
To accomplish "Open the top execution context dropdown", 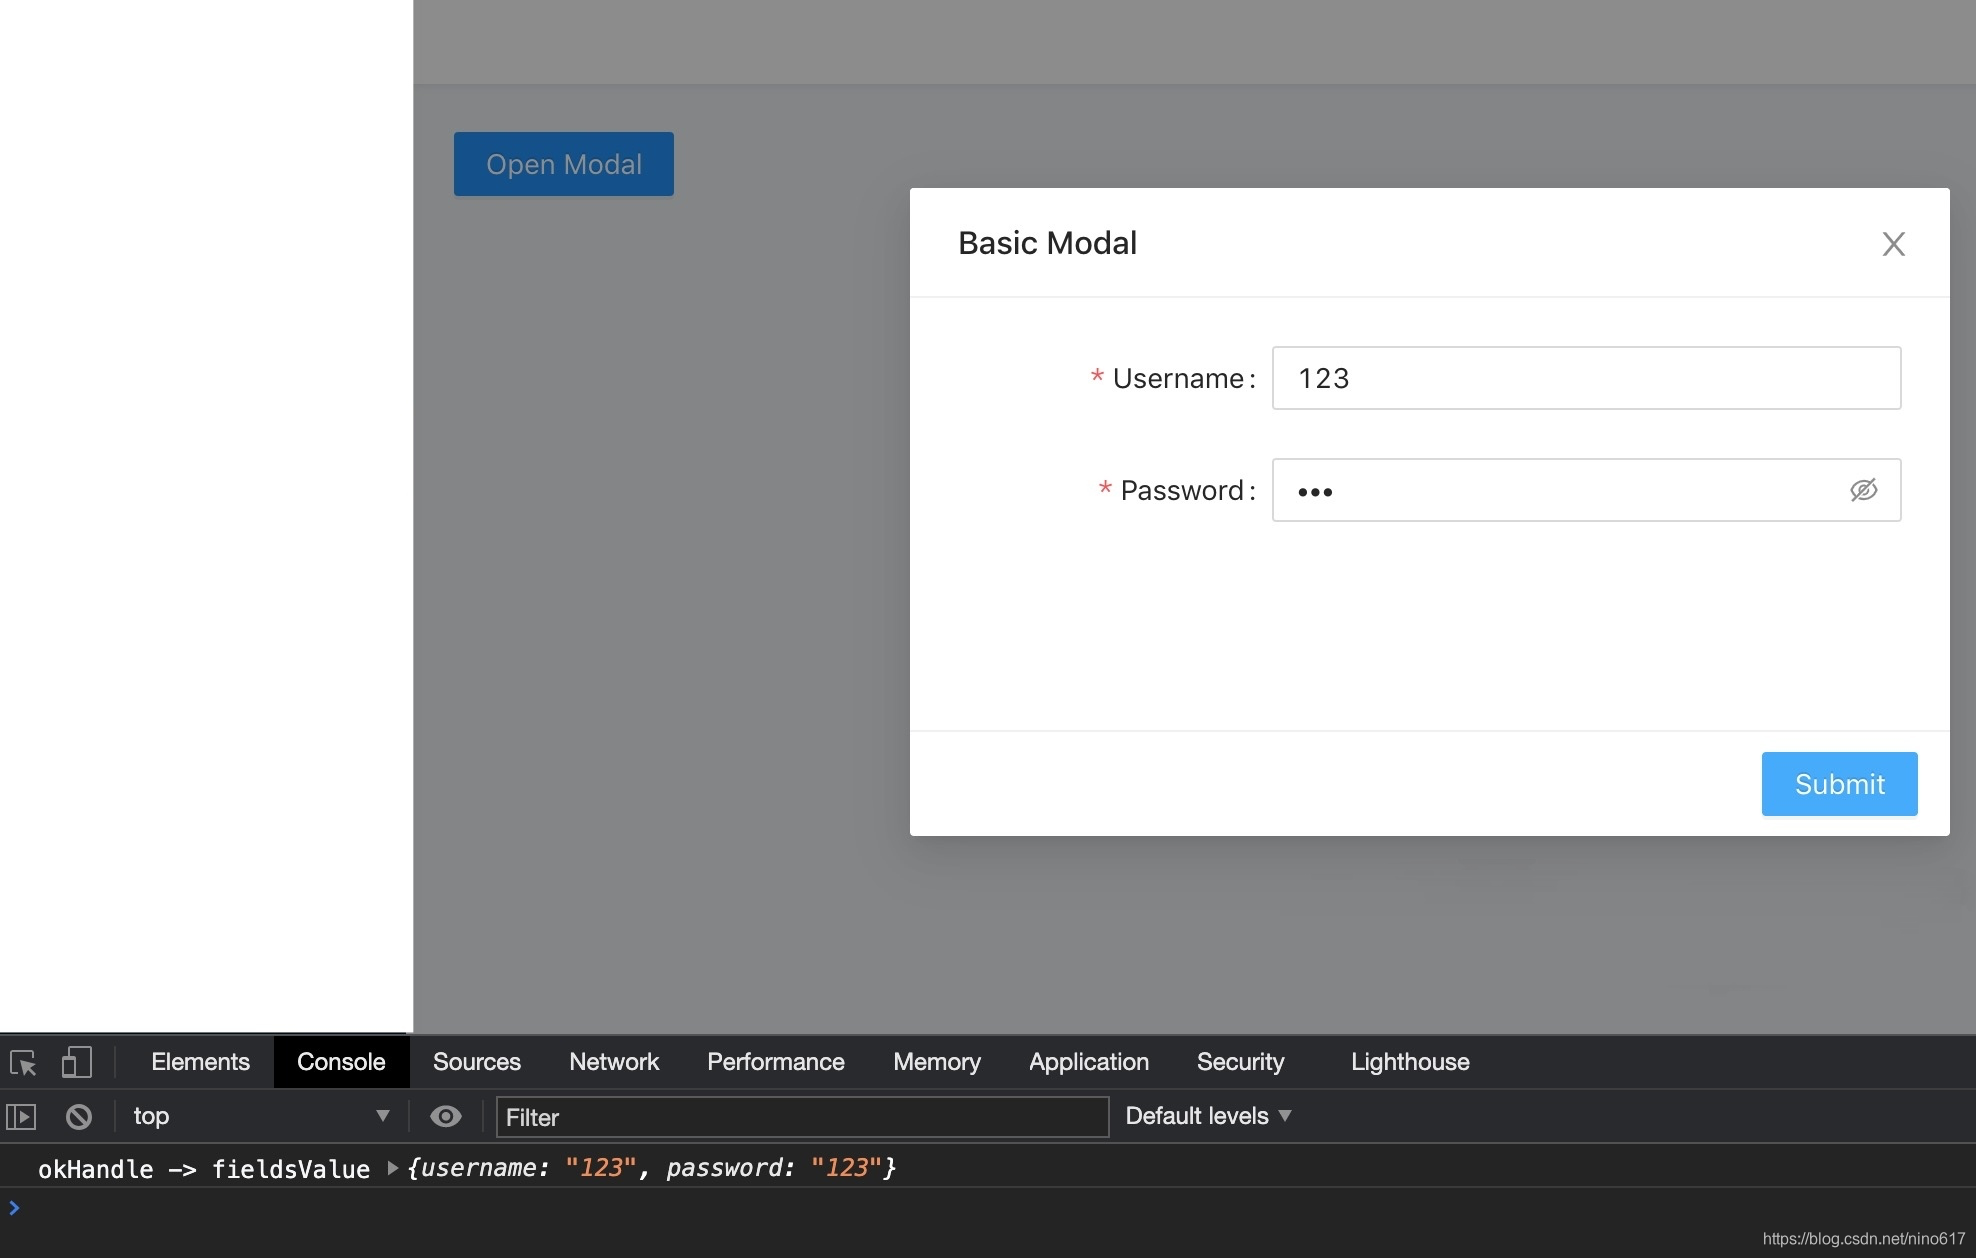I will (262, 1116).
